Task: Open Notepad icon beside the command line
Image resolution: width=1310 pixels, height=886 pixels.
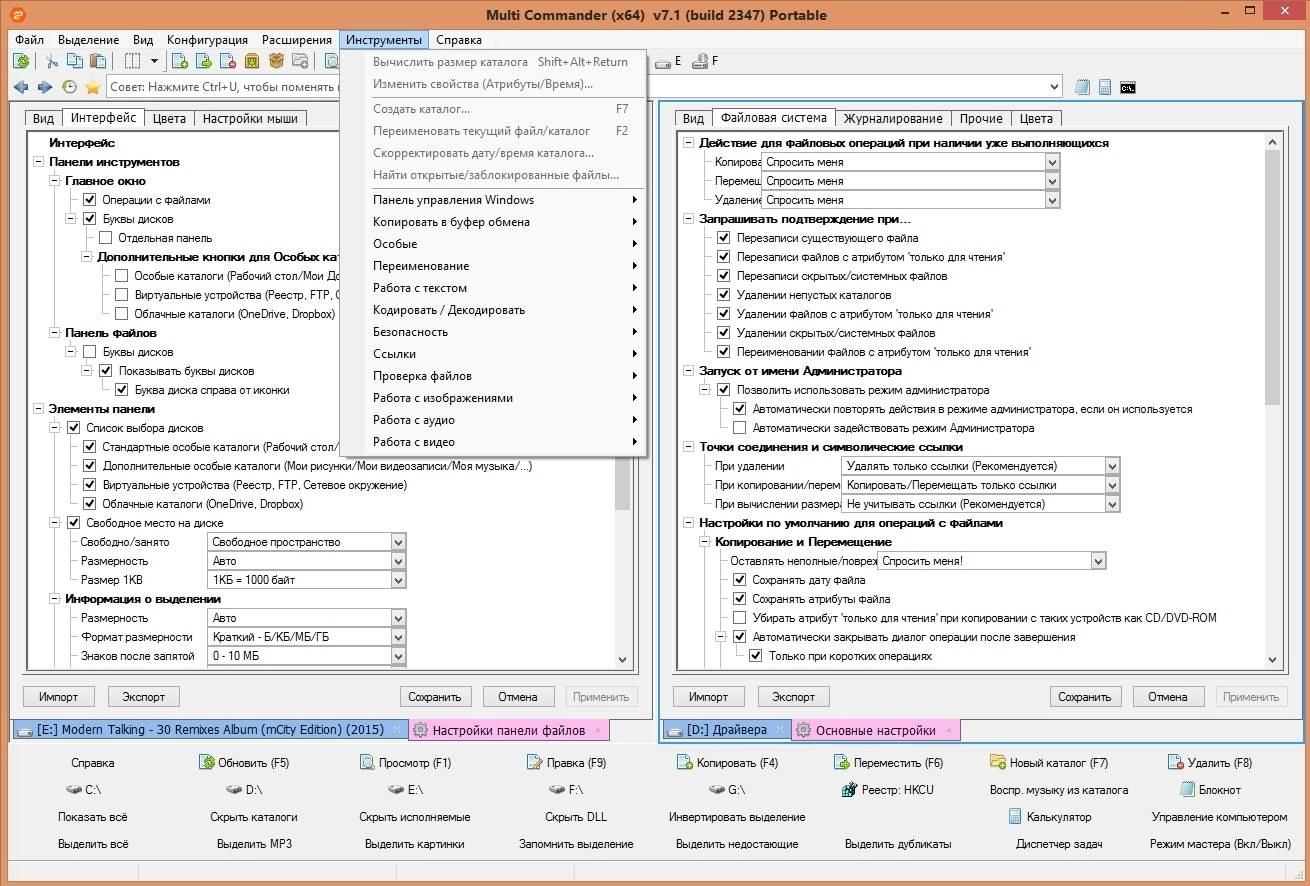Action: [1082, 87]
